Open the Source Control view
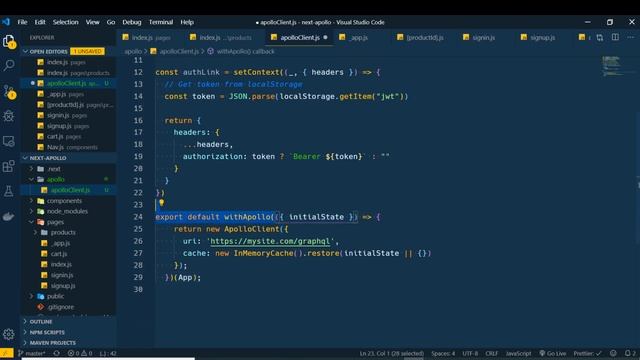Screen dimensions: 640x360 click(x=9, y=91)
